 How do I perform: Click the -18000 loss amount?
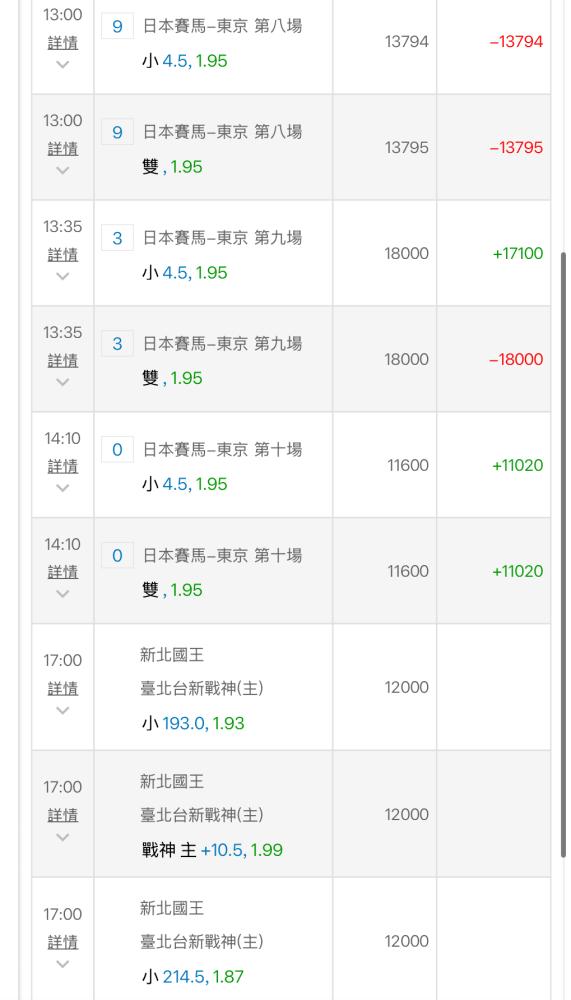516,359
